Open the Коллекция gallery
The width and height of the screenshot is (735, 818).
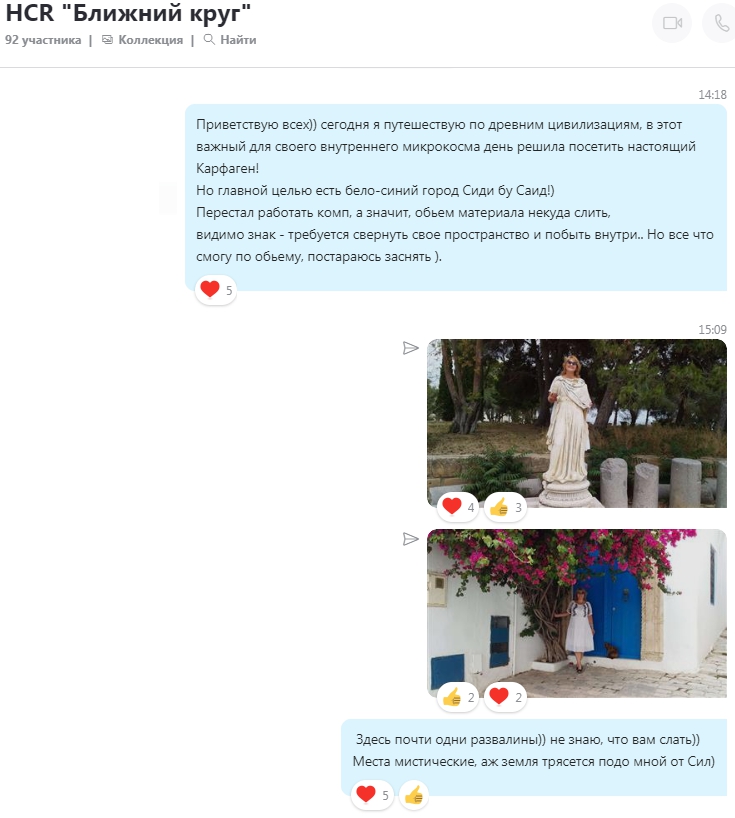(142, 40)
